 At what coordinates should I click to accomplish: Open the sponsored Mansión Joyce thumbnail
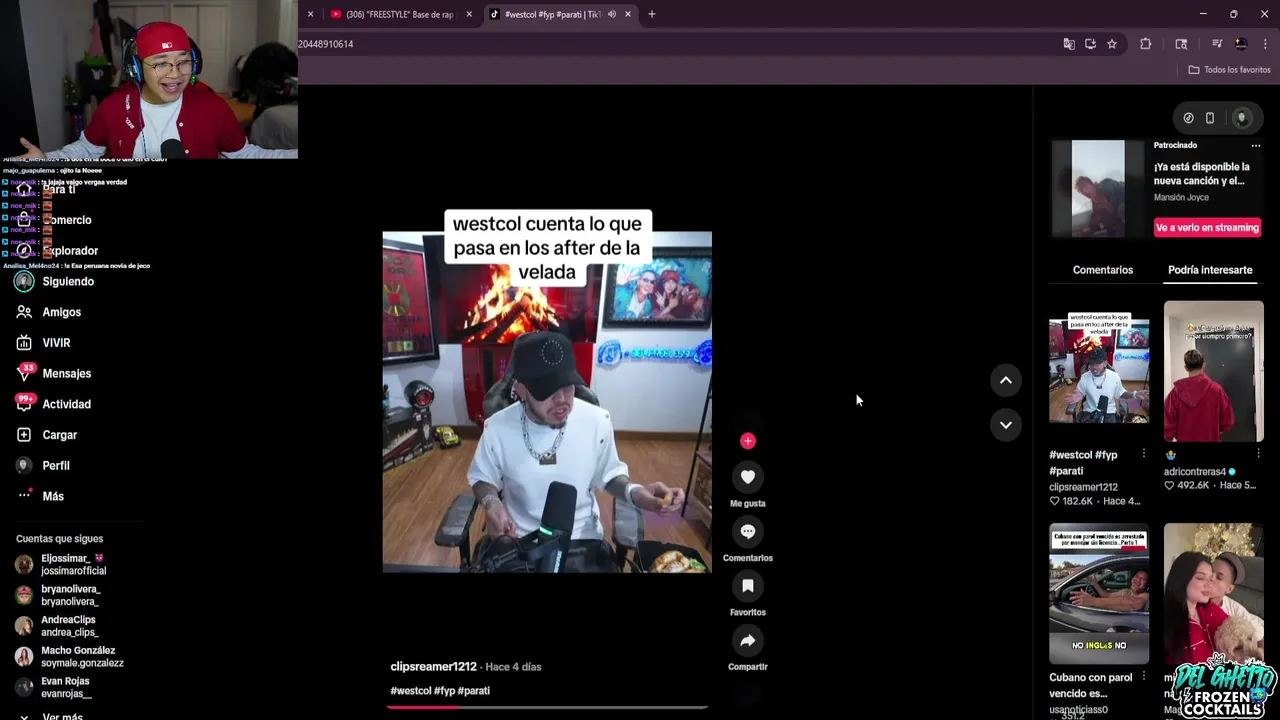coord(1098,189)
